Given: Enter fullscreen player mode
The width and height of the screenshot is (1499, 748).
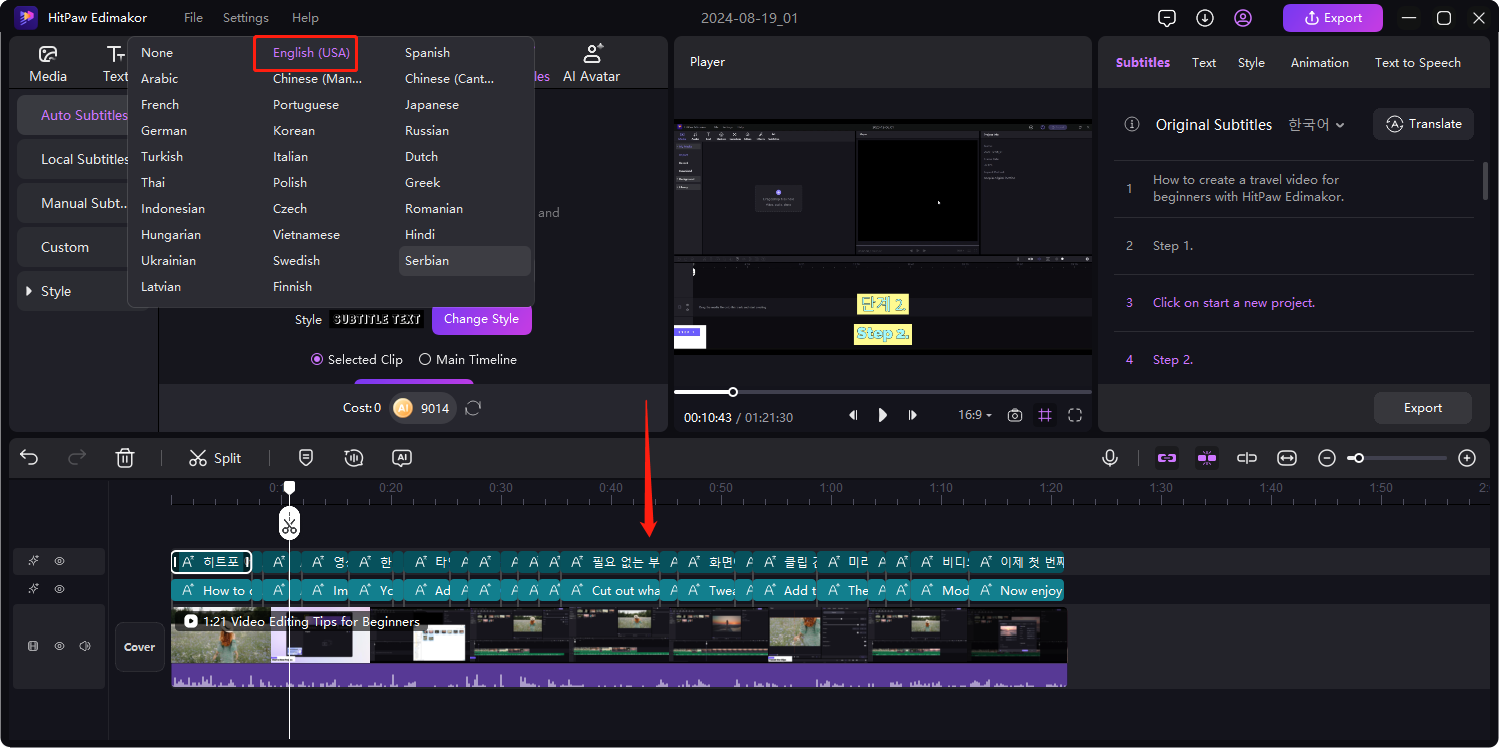Looking at the screenshot, I should 1075,415.
